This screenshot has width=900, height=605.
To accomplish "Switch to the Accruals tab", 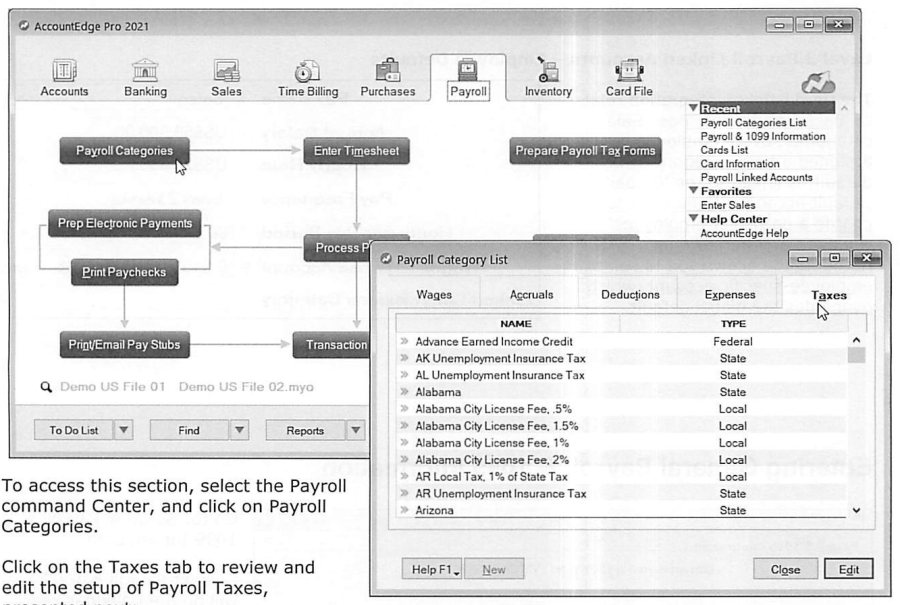I will click(532, 294).
